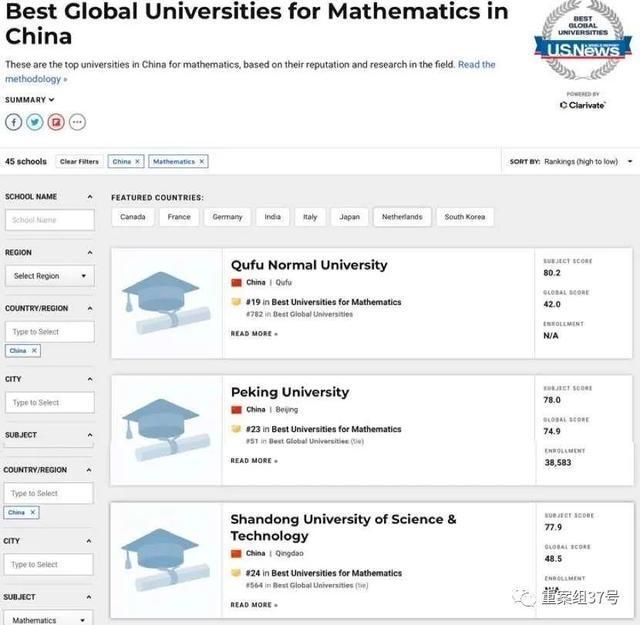Open Read More for Qufu Normal University
The height and width of the screenshot is (625, 640).
pos(254,334)
